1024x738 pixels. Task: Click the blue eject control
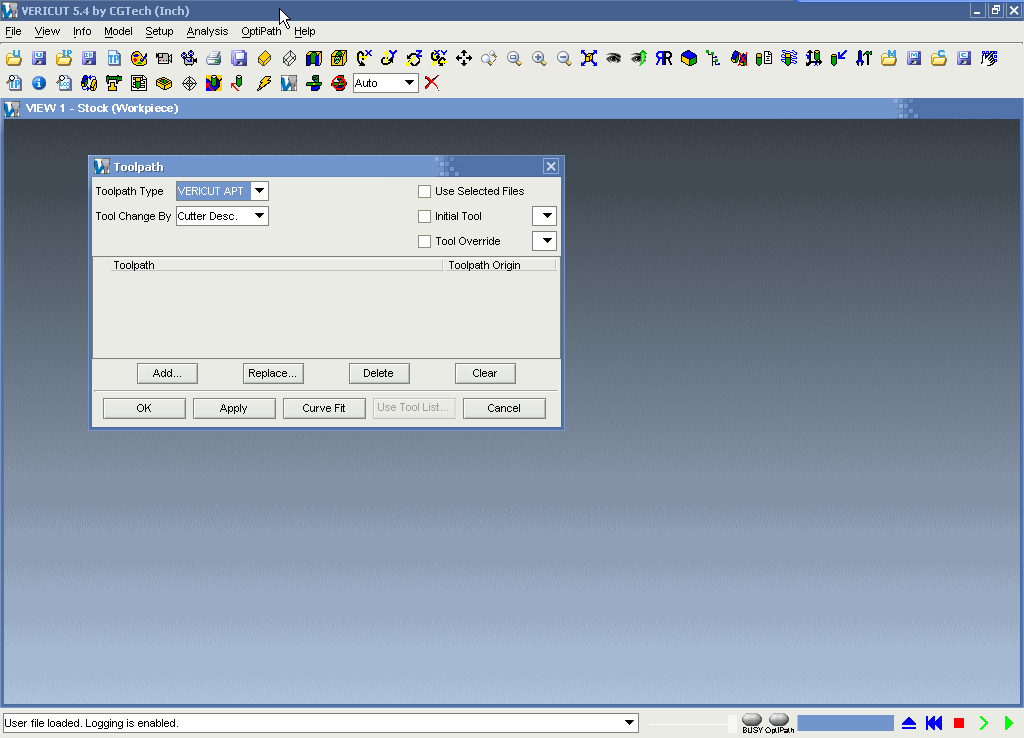[x=909, y=723]
